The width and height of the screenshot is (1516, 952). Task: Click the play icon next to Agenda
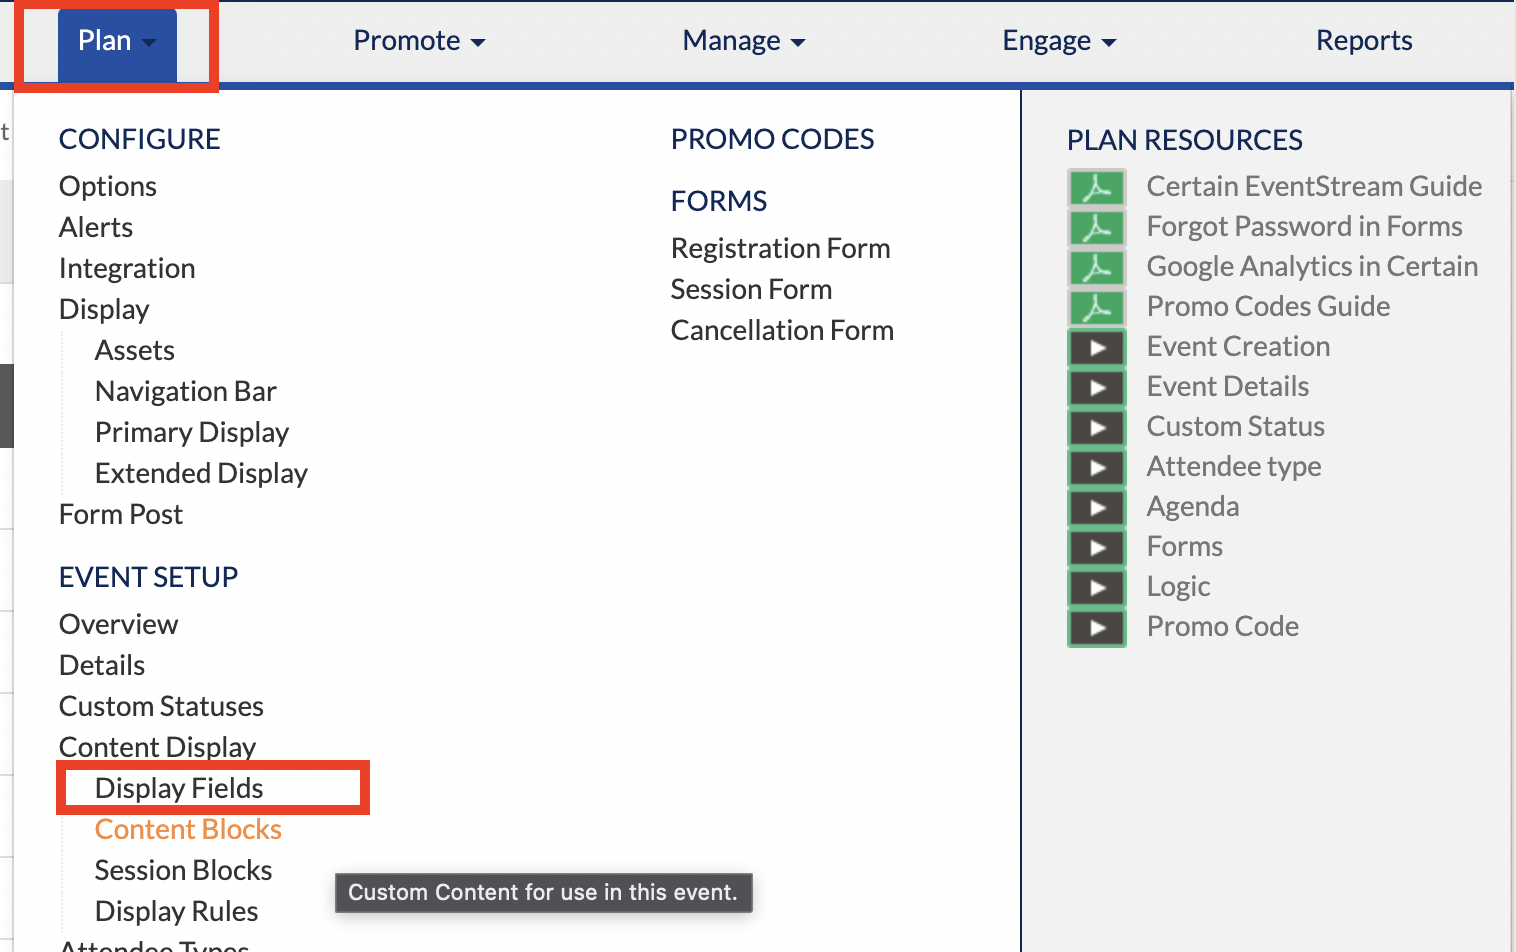1097,507
